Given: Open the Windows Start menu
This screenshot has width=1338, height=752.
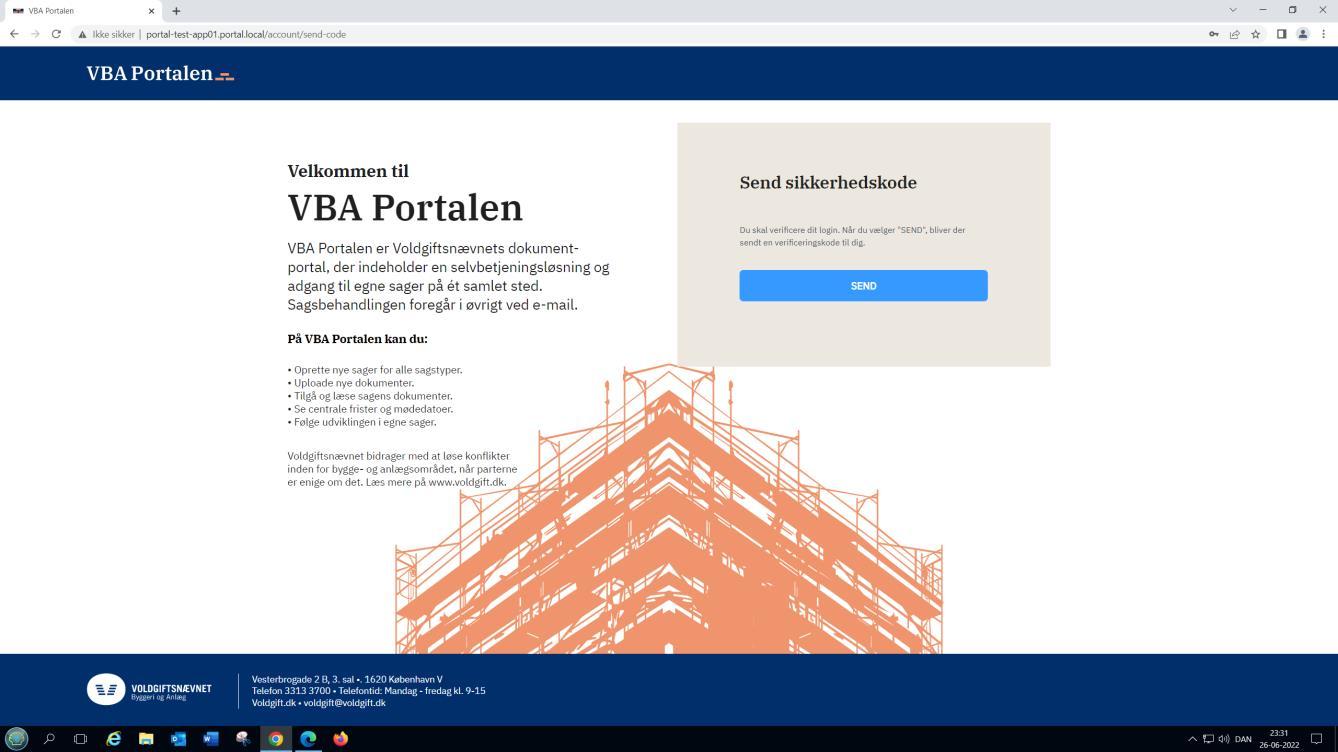Looking at the screenshot, I should pos(17,739).
